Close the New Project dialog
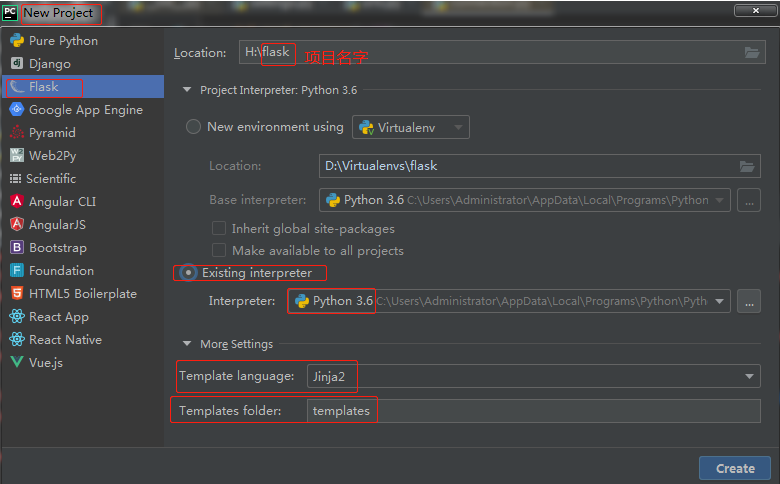Screen dimensions: 780x484 (755, 10)
